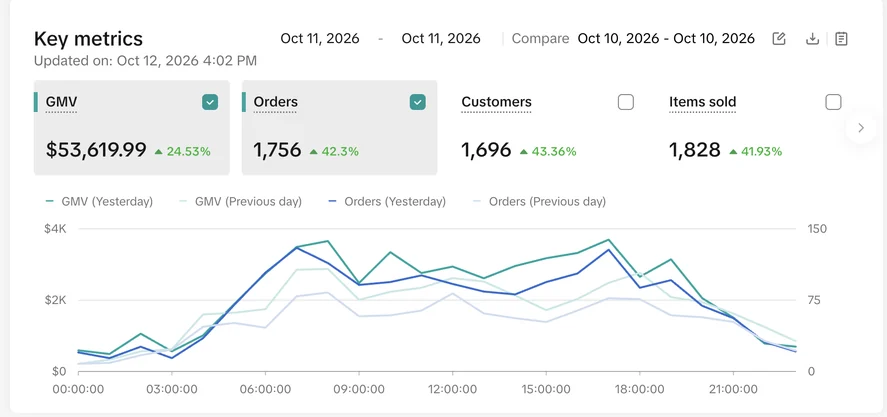Click the Items sold underlined label

pyautogui.click(x=703, y=102)
